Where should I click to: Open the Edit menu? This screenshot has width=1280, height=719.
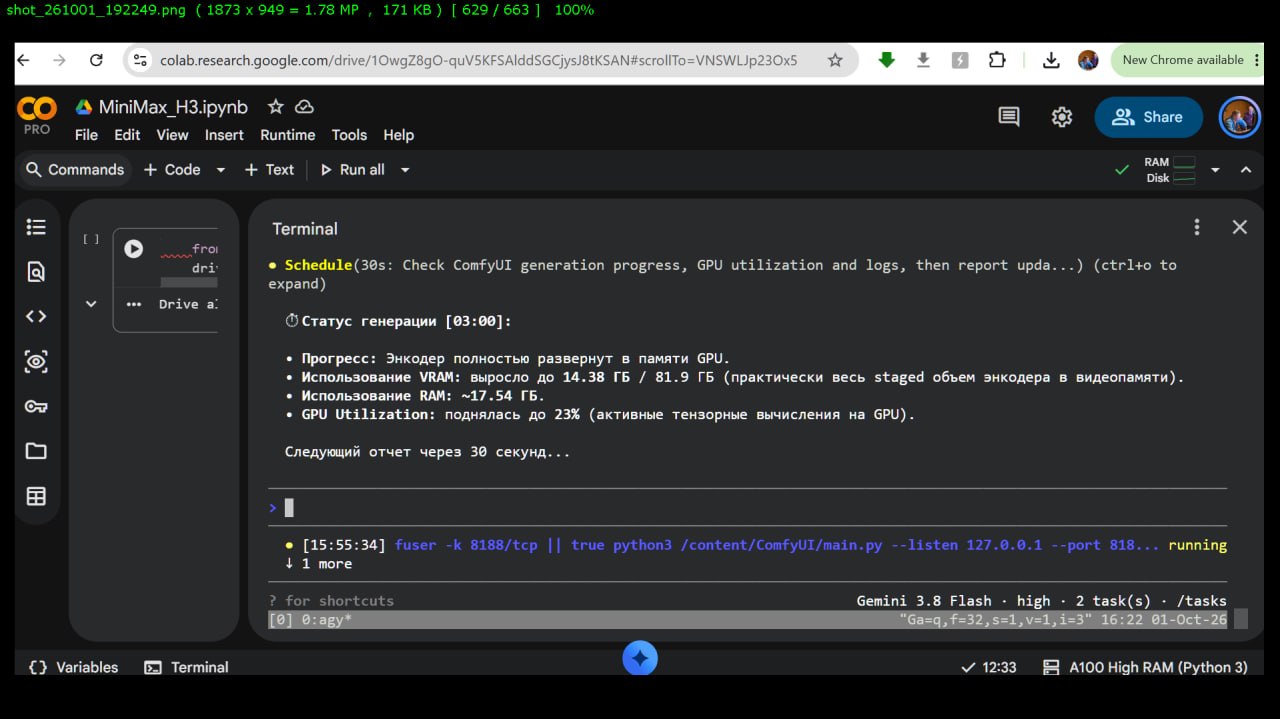127,135
